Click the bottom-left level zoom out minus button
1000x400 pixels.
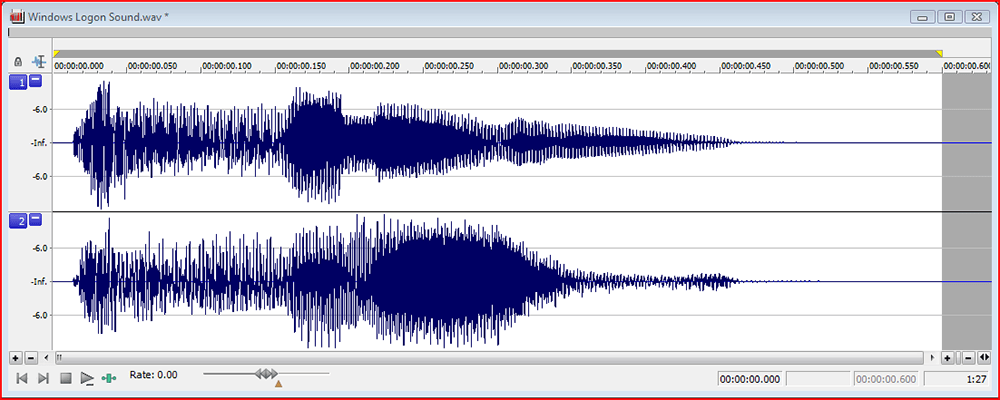coord(30,357)
